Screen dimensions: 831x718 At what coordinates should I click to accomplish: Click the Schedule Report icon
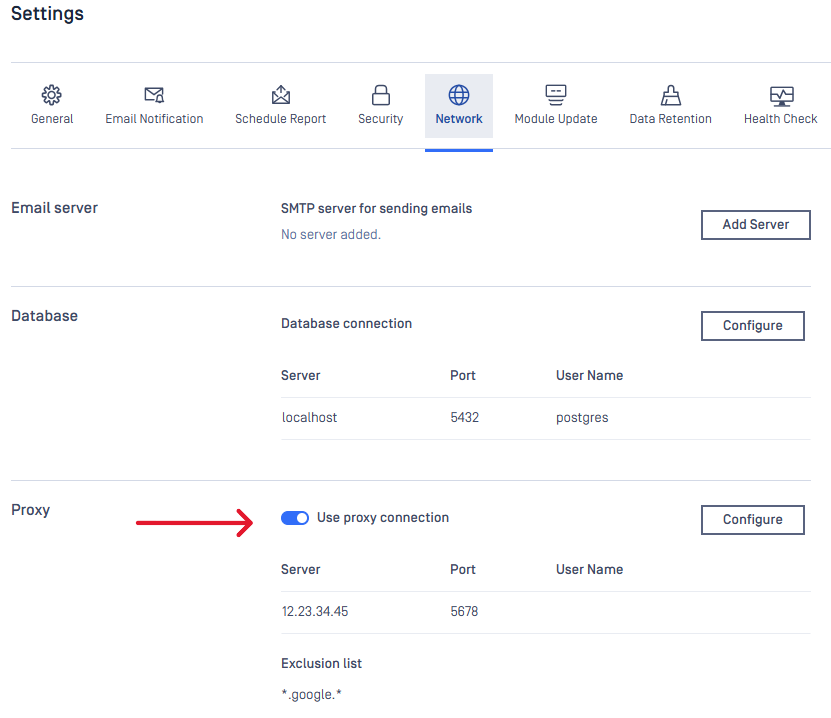[x=281, y=95]
